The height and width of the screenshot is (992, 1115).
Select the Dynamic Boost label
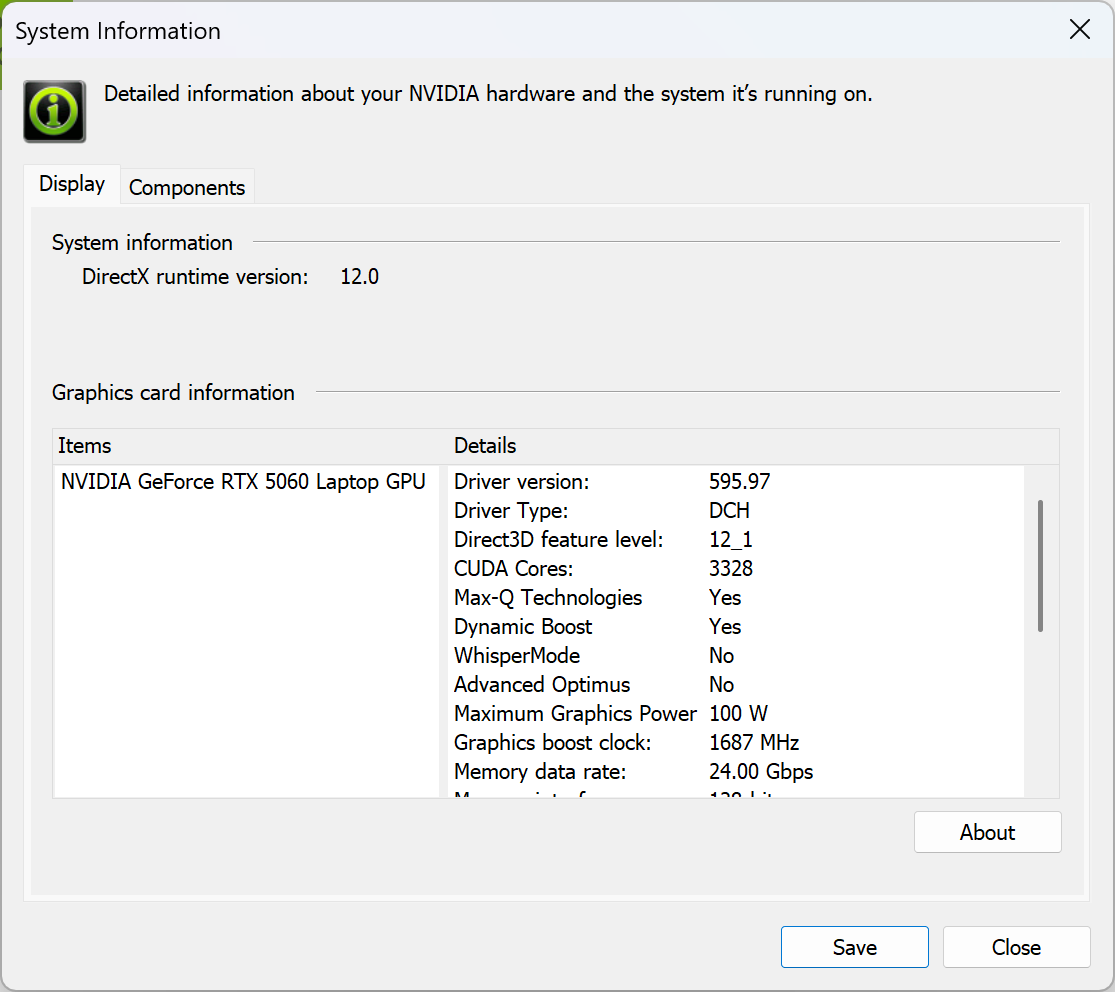pyautogui.click(x=523, y=626)
